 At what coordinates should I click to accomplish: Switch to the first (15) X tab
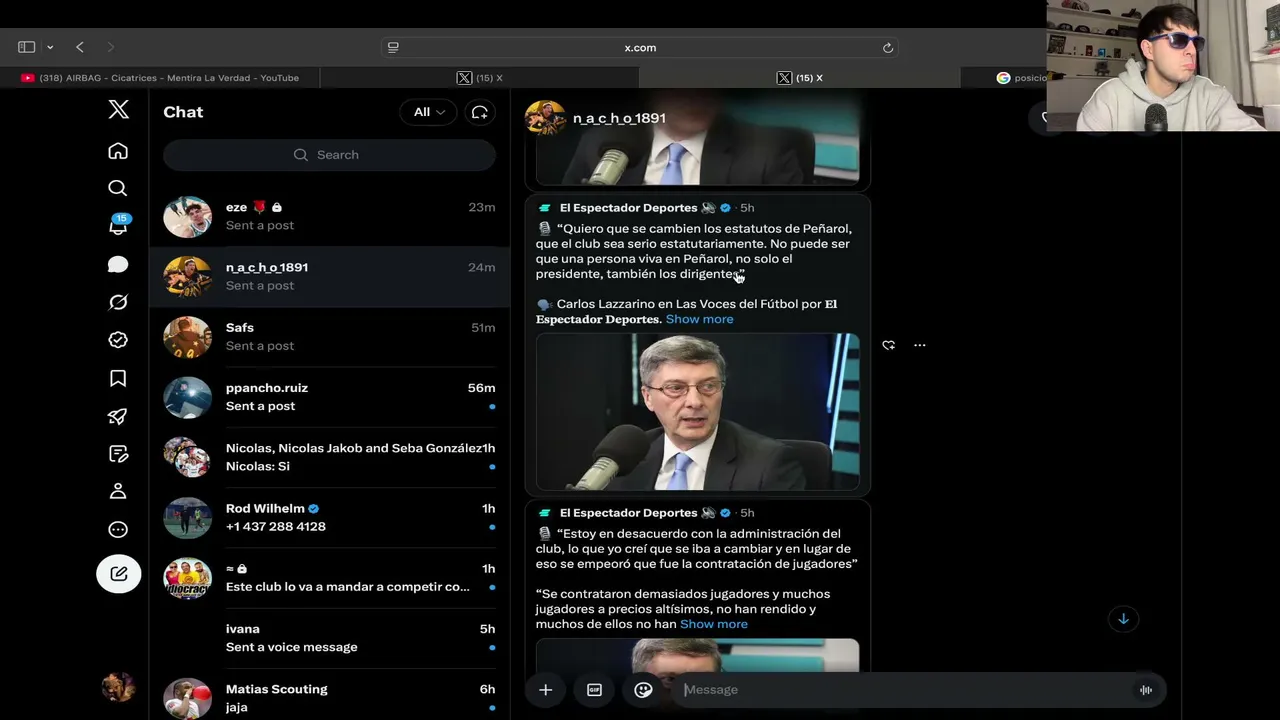(479, 78)
